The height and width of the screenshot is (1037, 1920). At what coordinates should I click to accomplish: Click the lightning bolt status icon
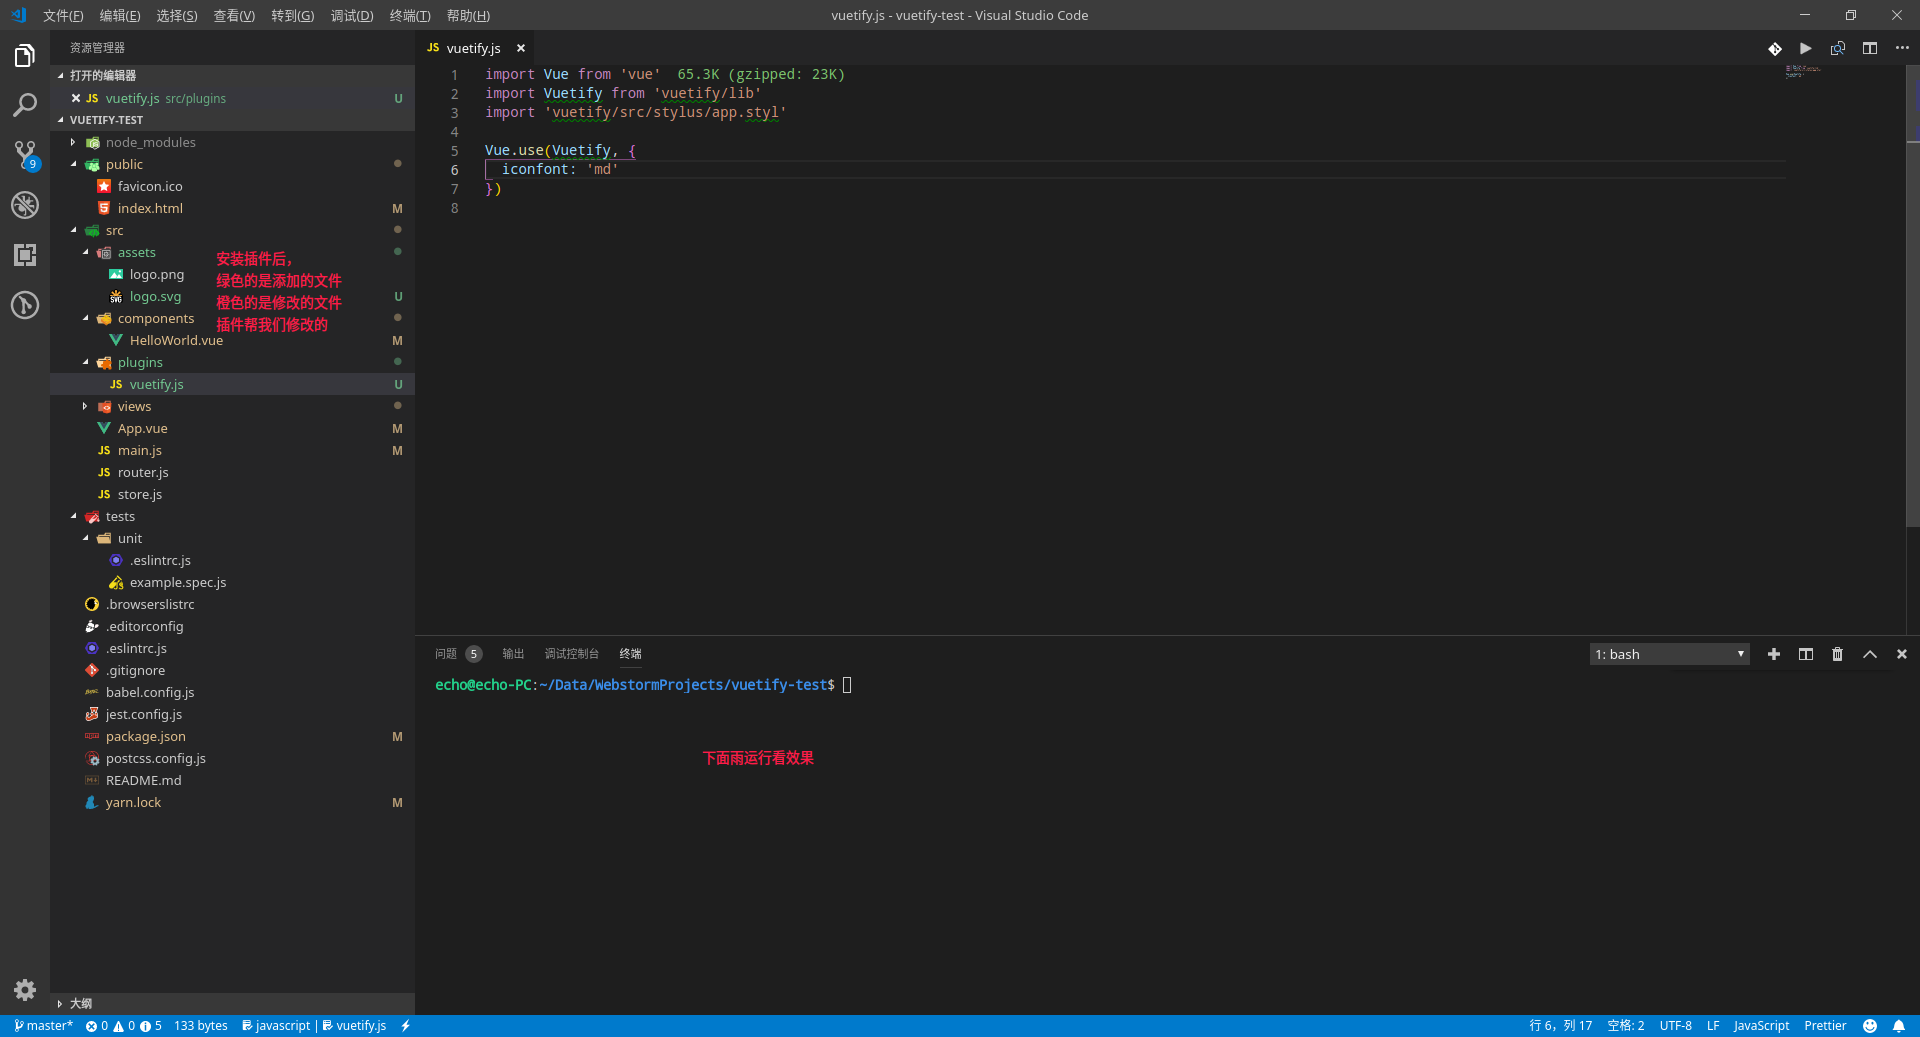tap(405, 1026)
